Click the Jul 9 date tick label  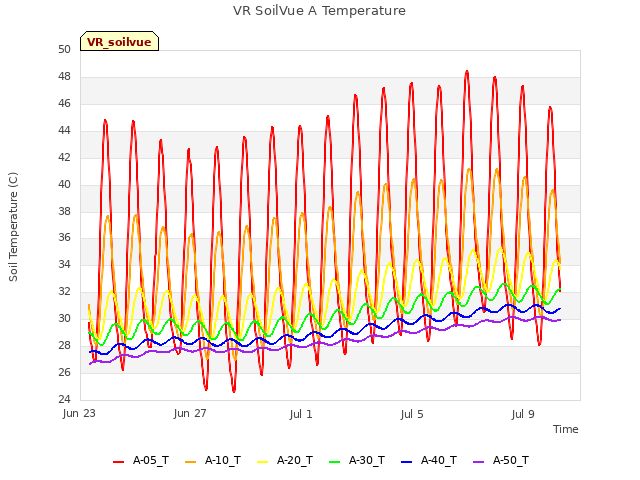coord(523,414)
